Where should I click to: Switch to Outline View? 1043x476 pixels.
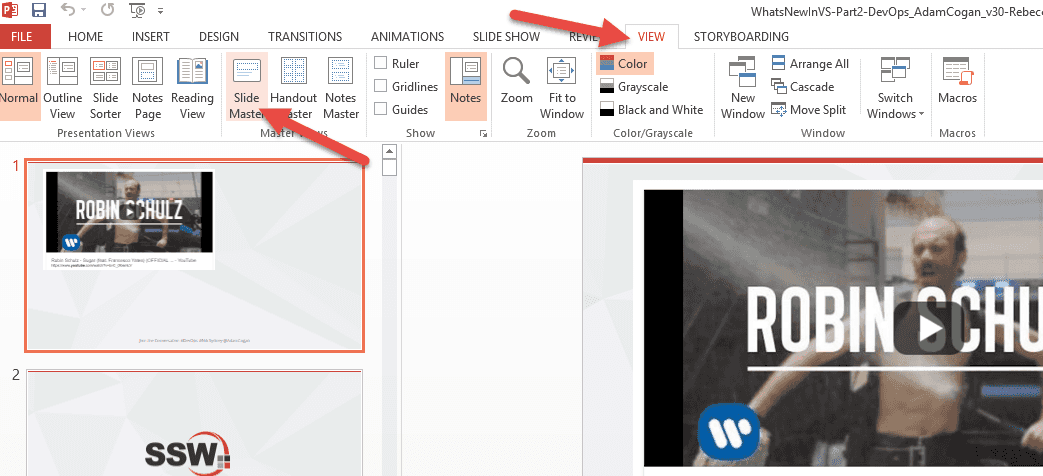[62, 86]
